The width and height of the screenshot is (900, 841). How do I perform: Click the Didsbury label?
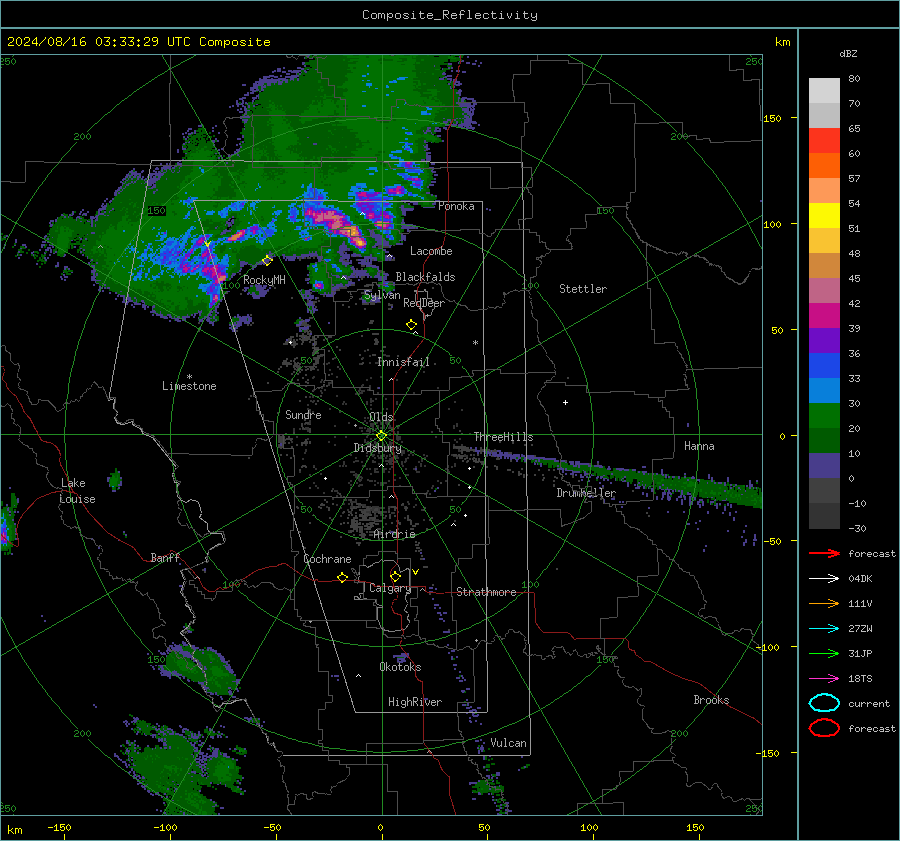377,448
